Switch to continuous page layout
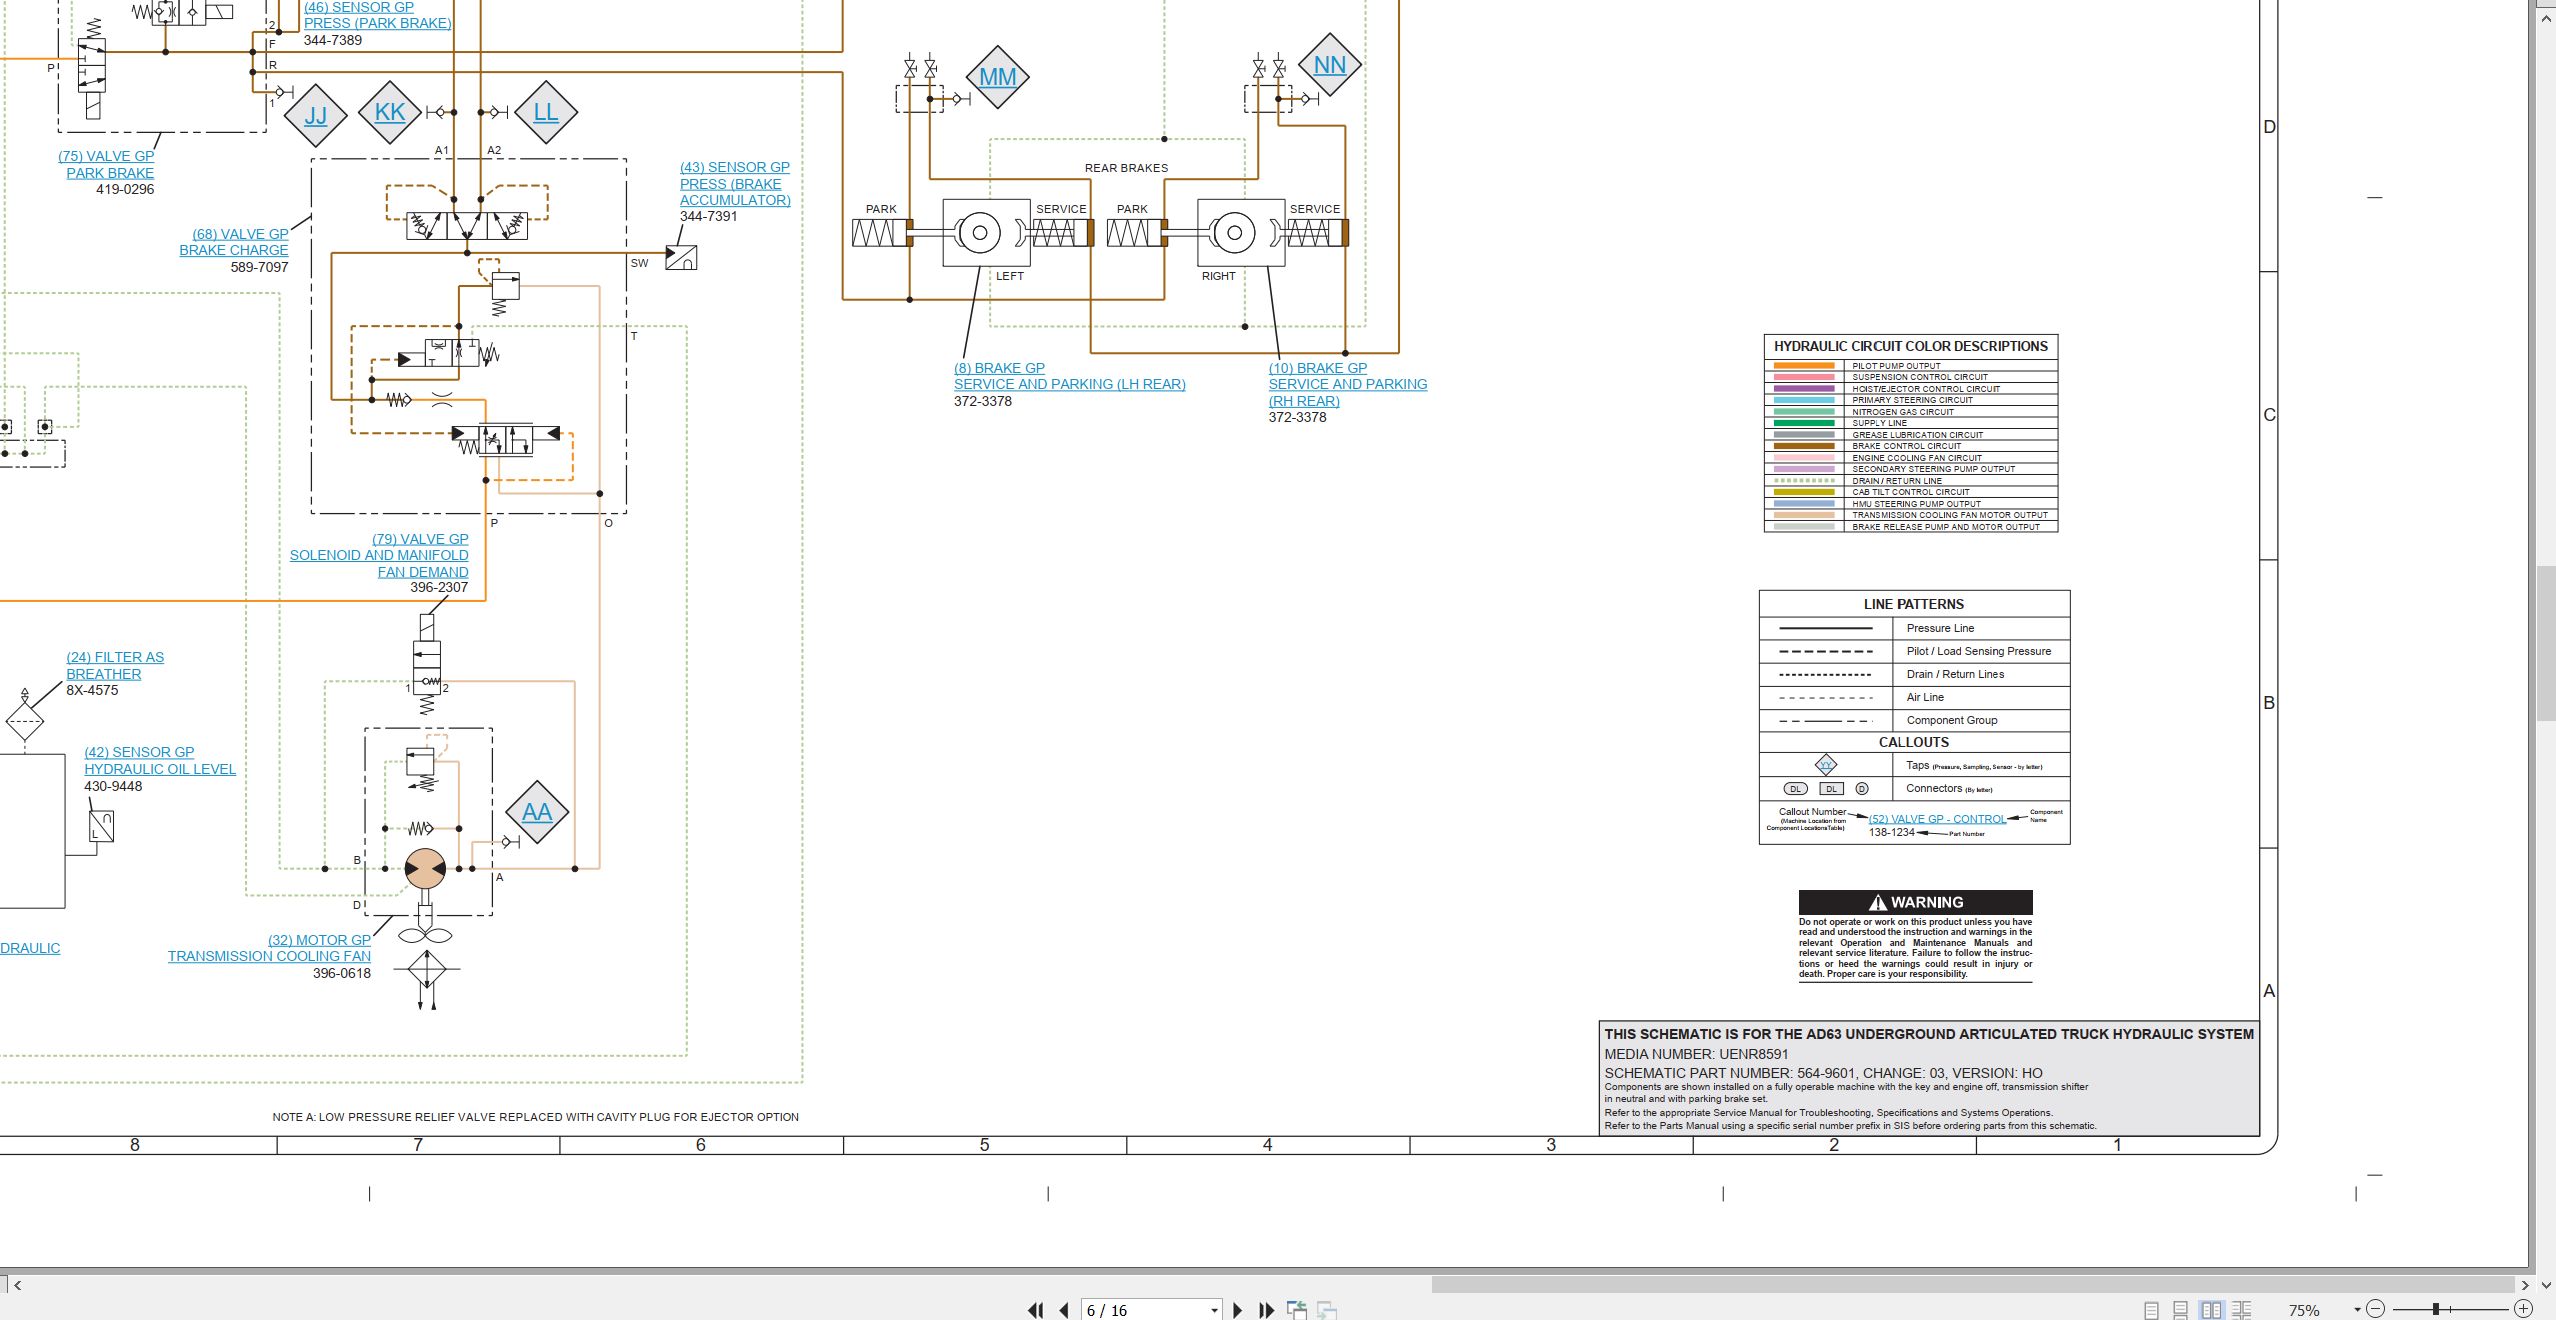The height and width of the screenshot is (1320, 2556). pos(2181,1310)
